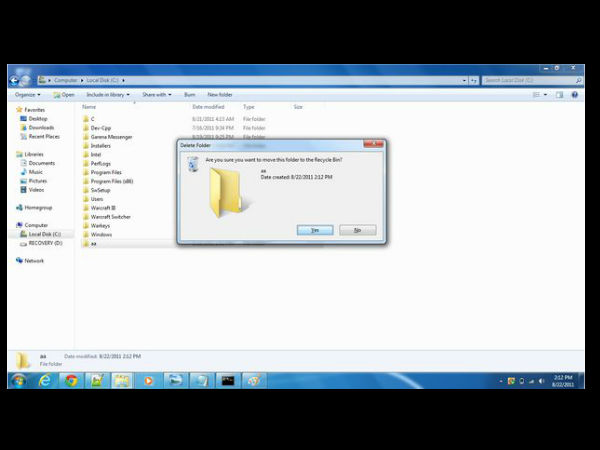Click Burn in the toolbar
This screenshot has width=600, height=450.
coord(189,95)
